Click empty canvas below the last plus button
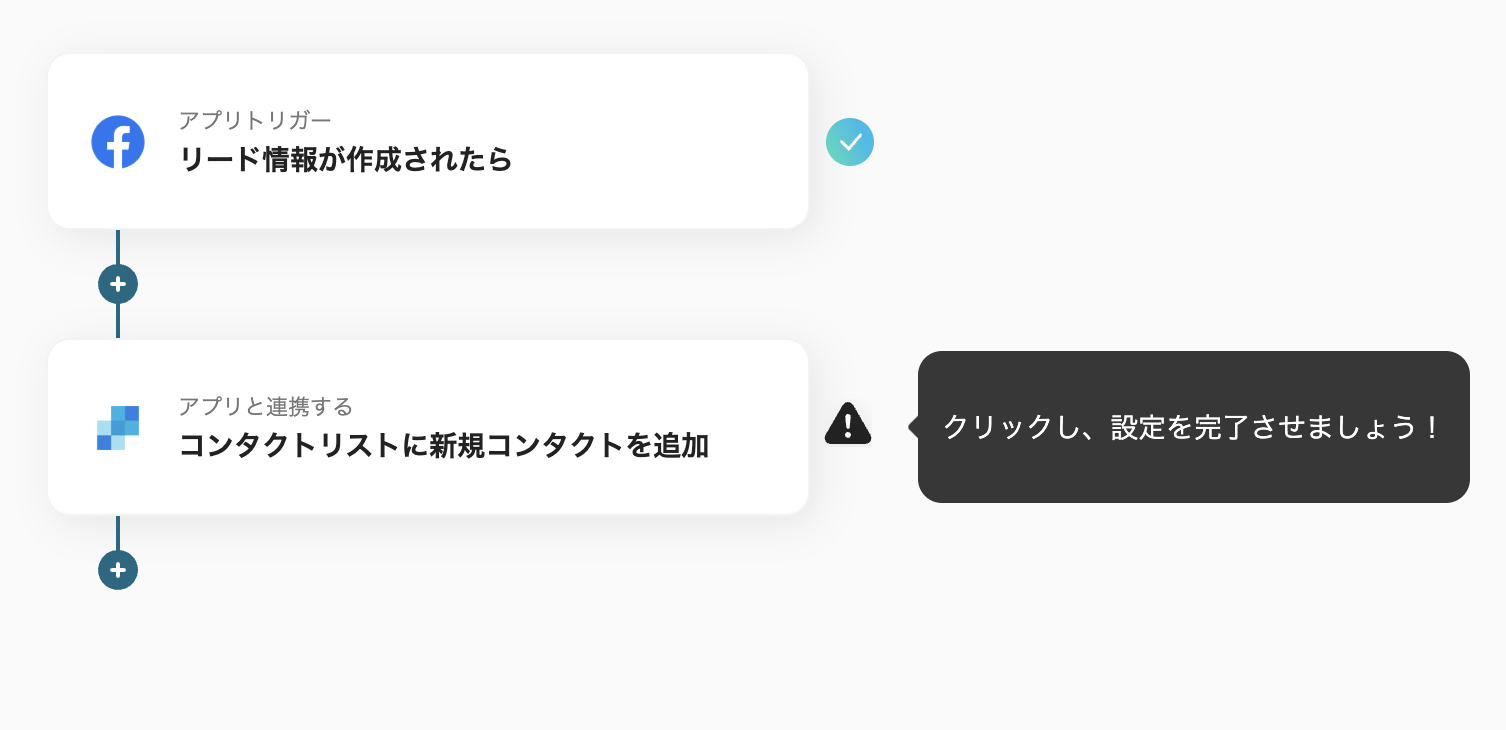Image resolution: width=1506 pixels, height=730 pixels. (x=118, y=660)
